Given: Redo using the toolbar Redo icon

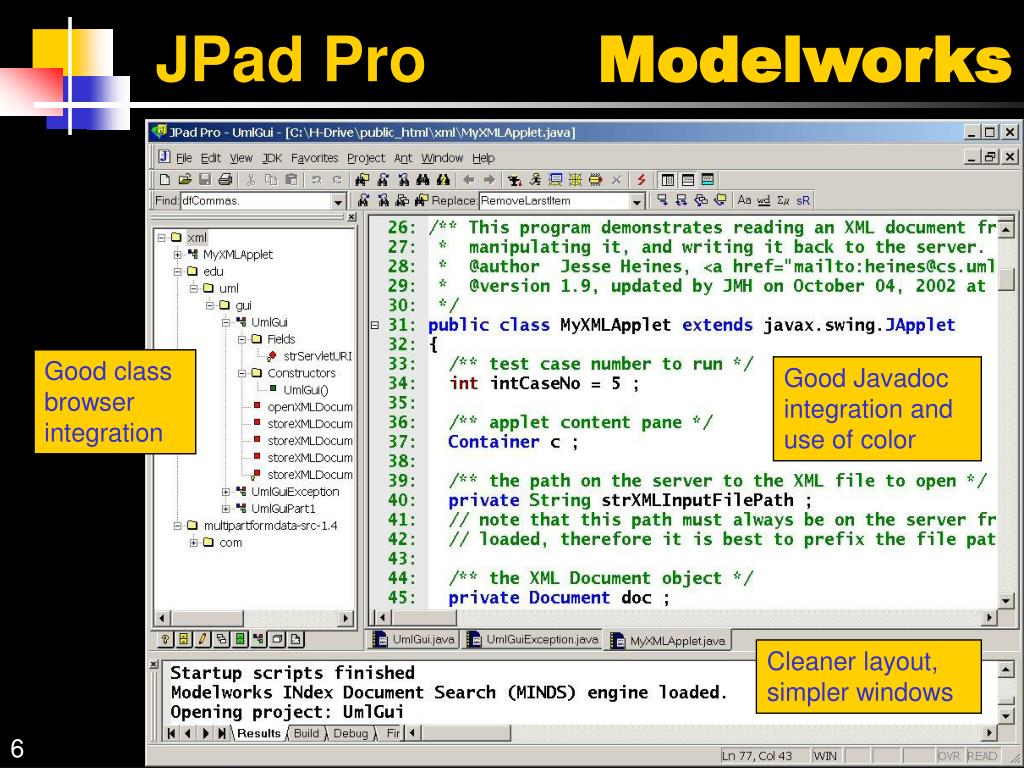Looking at the screenshot, I should click(x=337, y=180).
